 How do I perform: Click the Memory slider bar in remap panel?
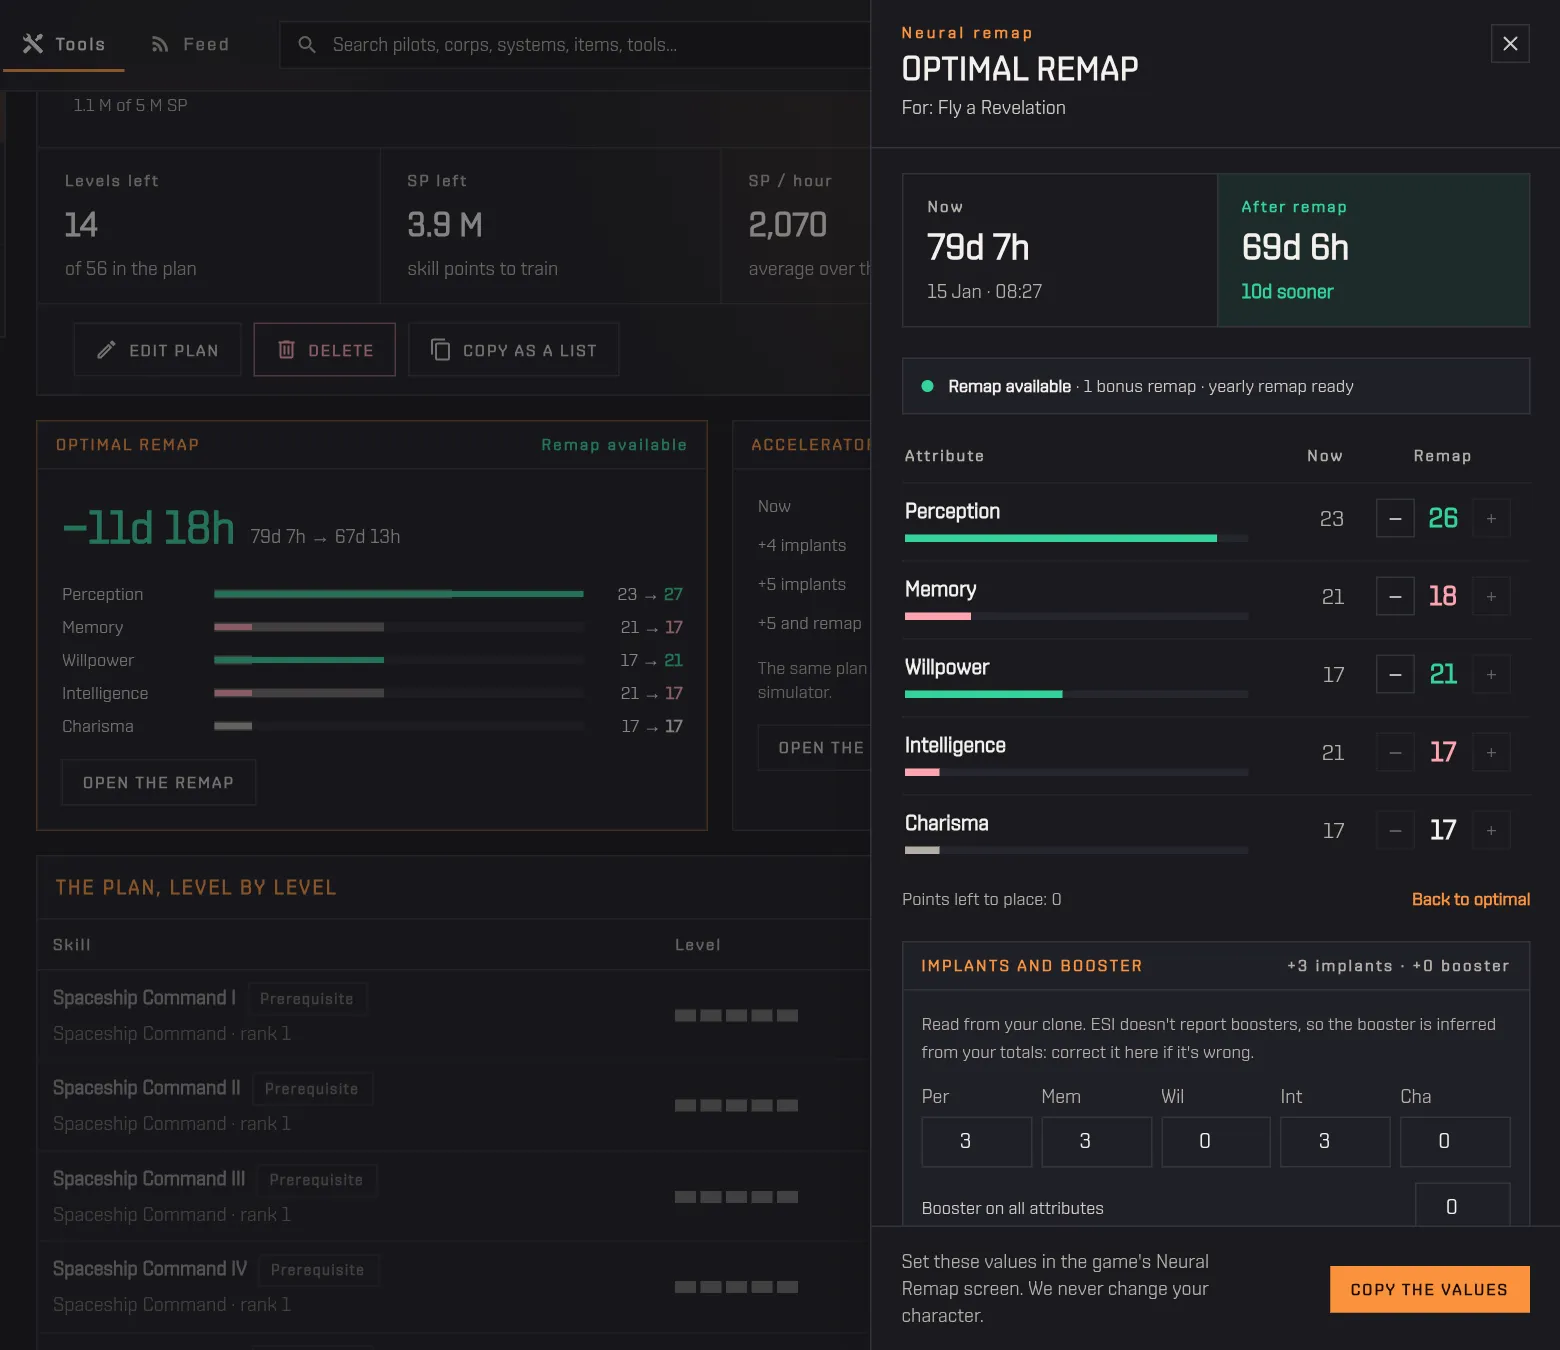click(x=1076, y=616)
